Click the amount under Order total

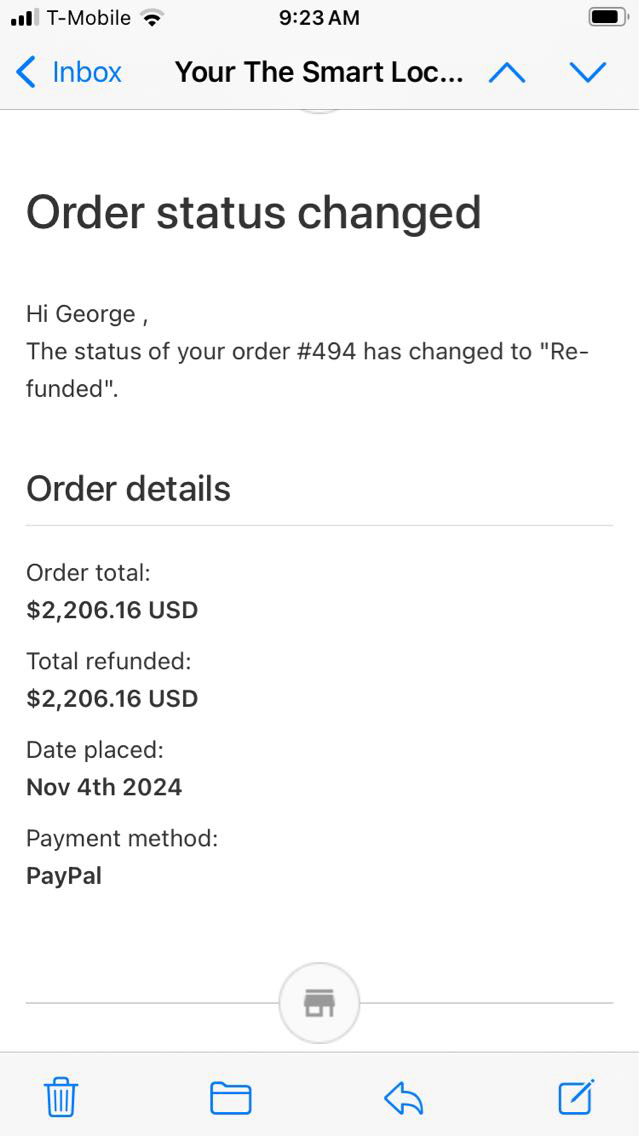coord(112,610)
